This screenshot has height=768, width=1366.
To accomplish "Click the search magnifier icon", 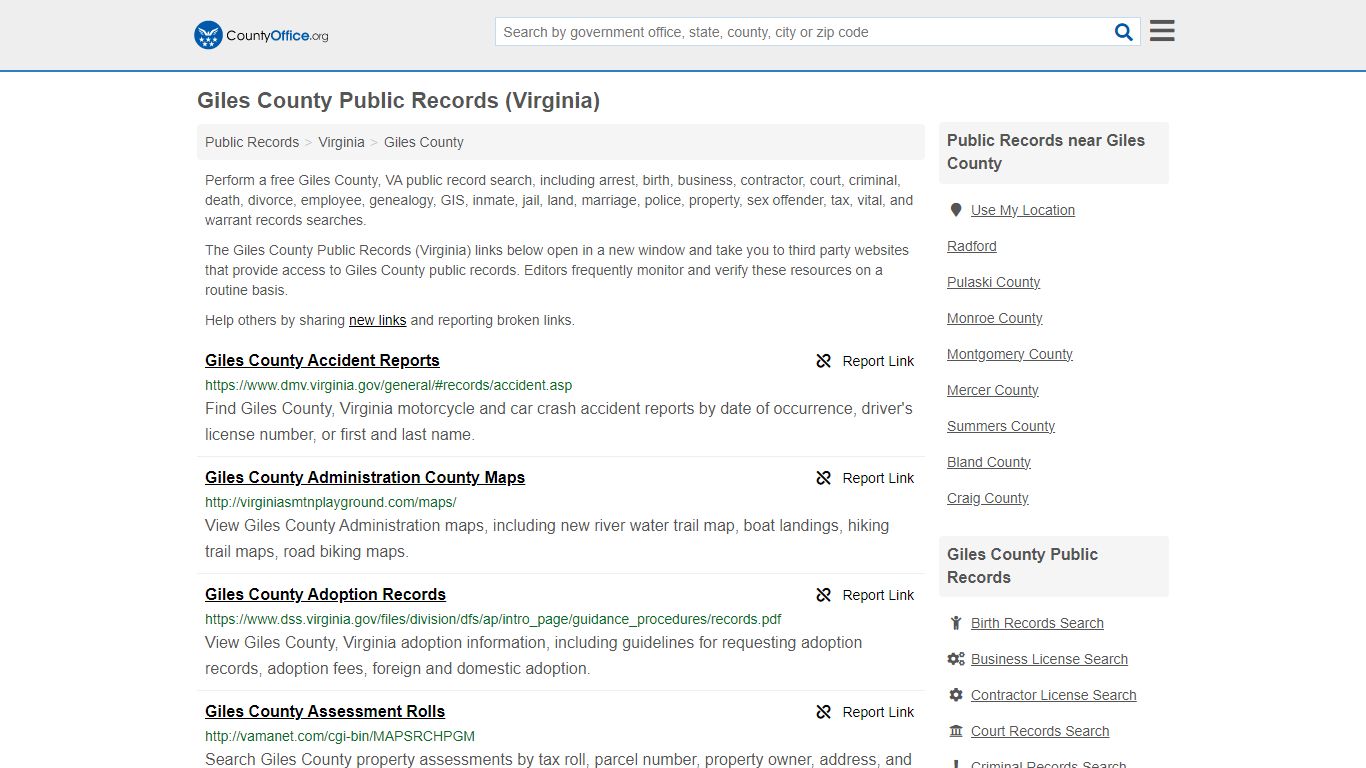I will 1124,32.
